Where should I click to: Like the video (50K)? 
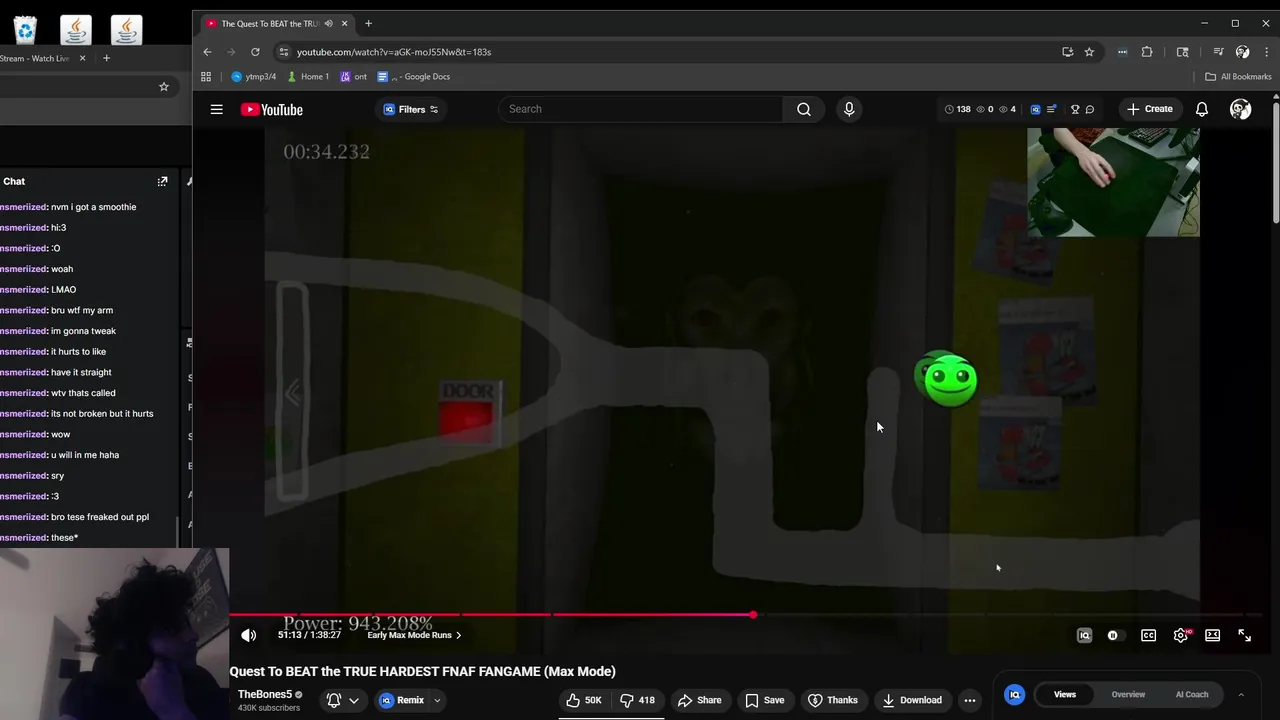tap(584, 700)
